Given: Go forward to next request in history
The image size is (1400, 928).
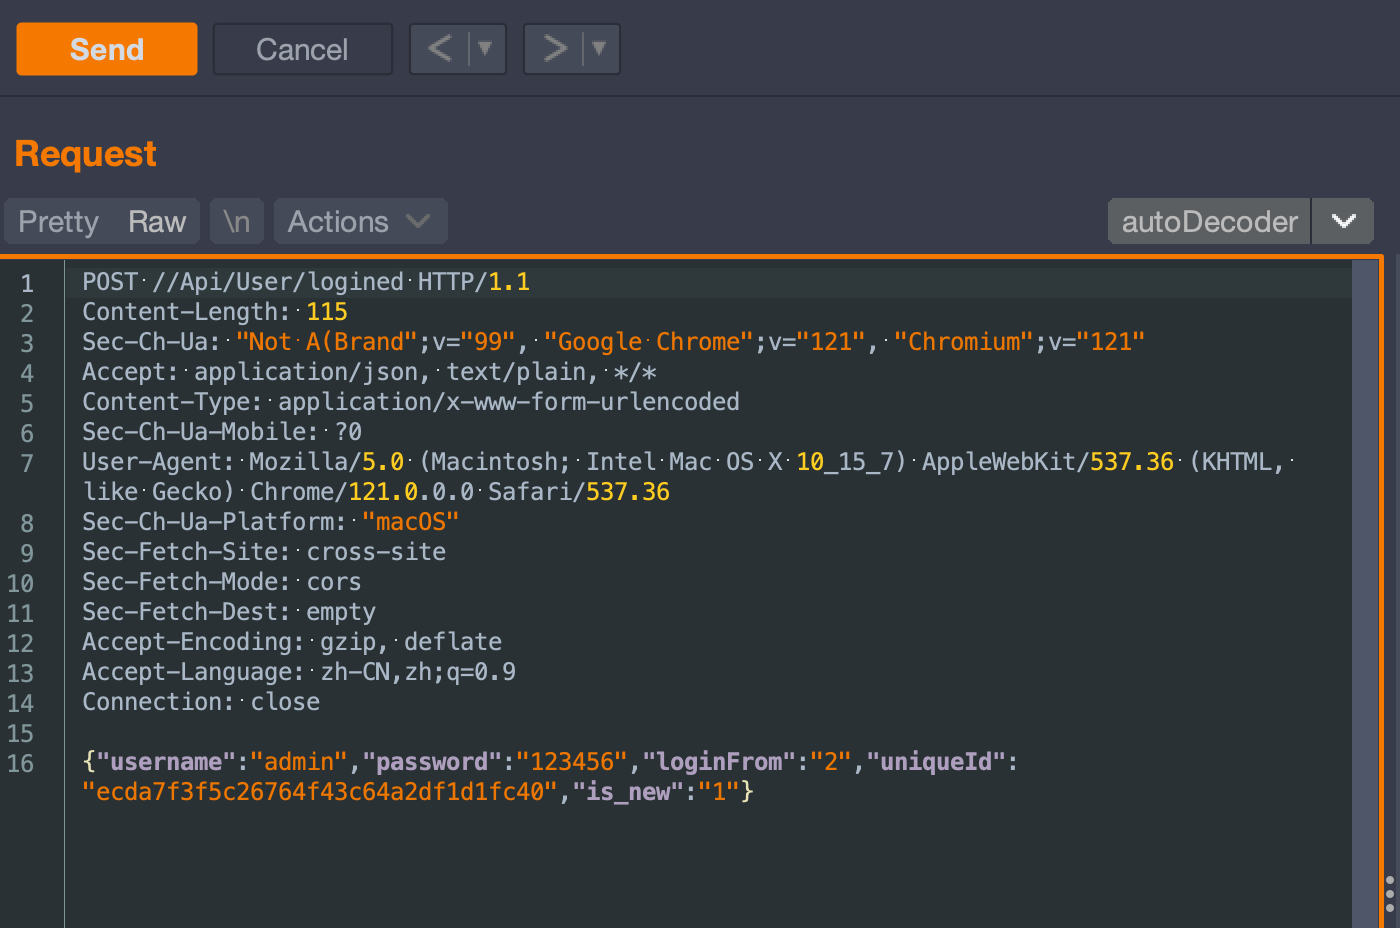Looking at the screenshot, I should (x=554, y=49).
